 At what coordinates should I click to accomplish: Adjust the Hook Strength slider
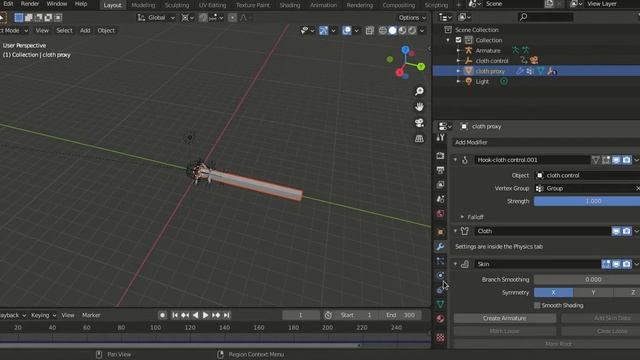(587, 201)
